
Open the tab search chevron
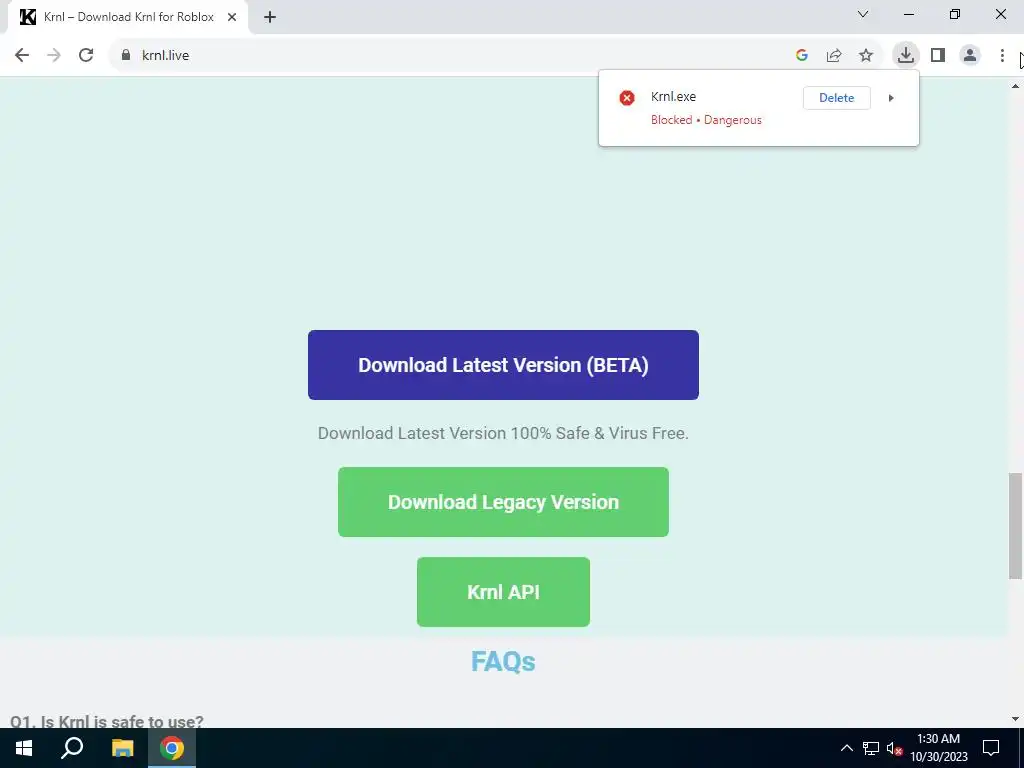pyautogui.click(x=863, y=14)
